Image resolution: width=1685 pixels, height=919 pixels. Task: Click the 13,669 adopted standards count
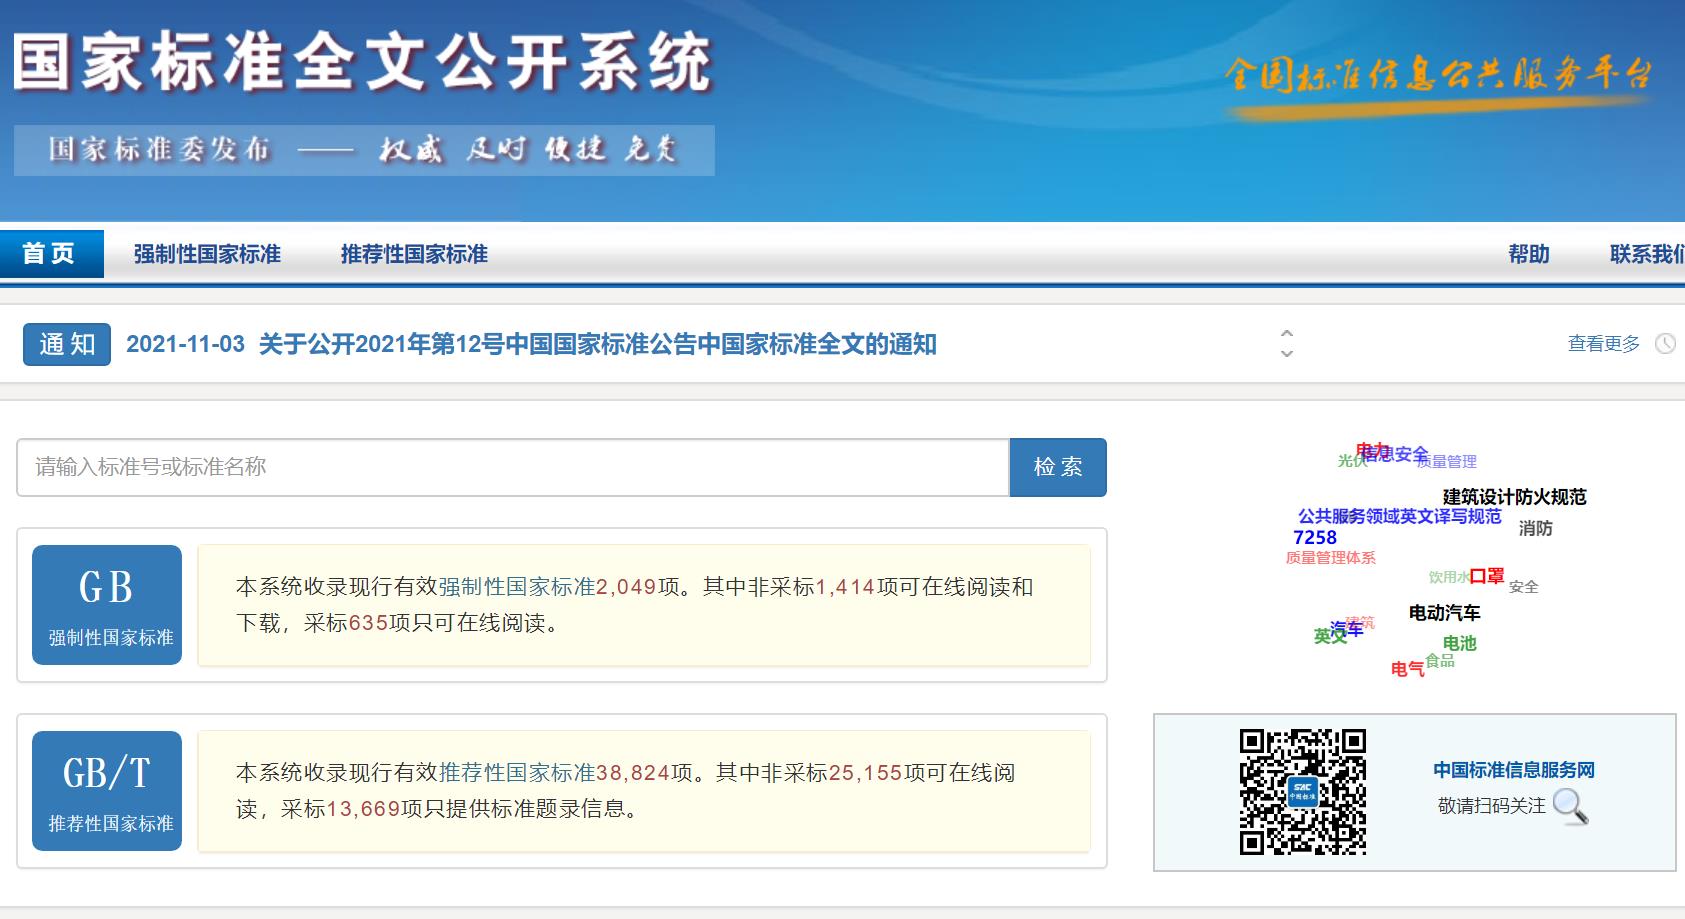[363, 809]
